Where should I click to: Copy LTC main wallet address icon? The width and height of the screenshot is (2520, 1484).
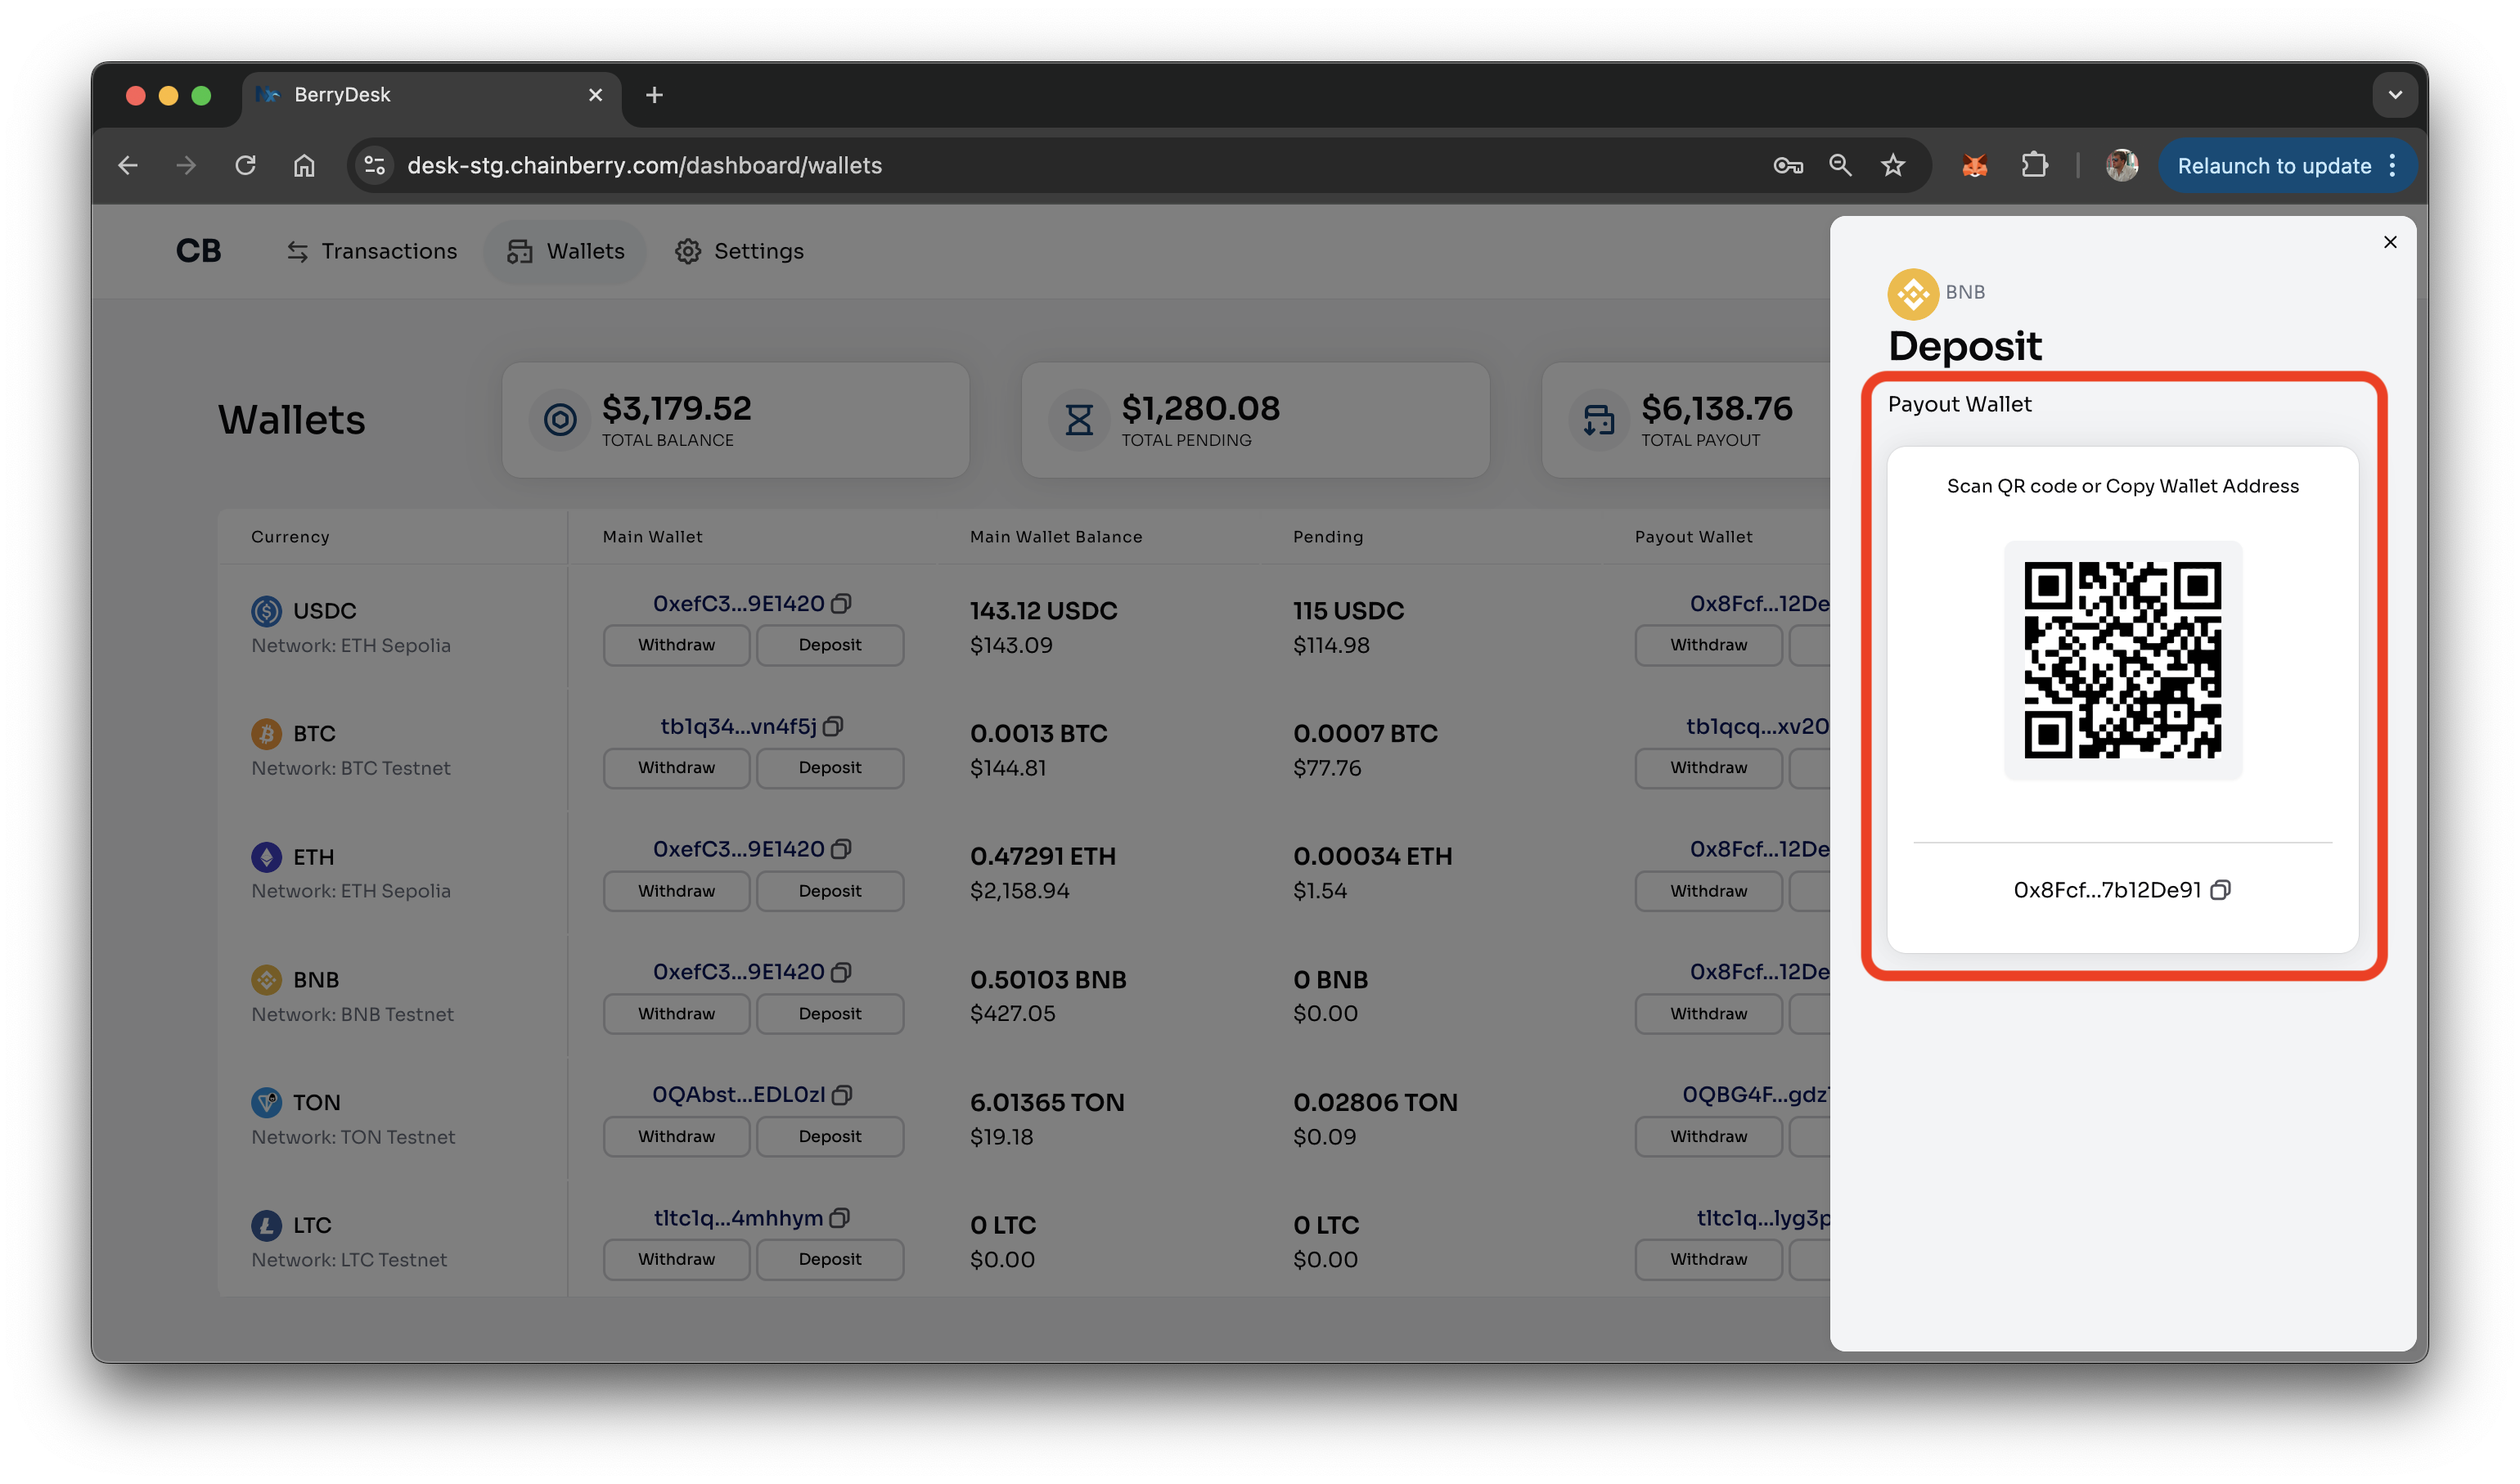[840, 1218]
